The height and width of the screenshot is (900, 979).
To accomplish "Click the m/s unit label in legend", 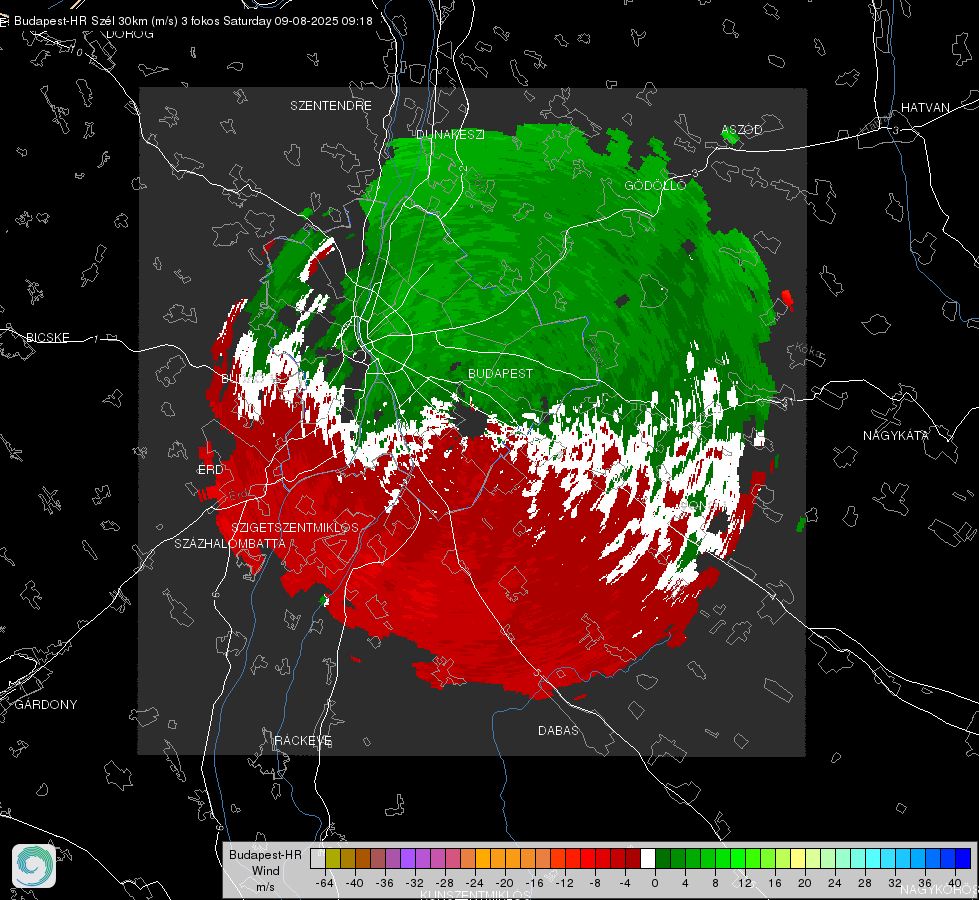I will click(265, 886).
